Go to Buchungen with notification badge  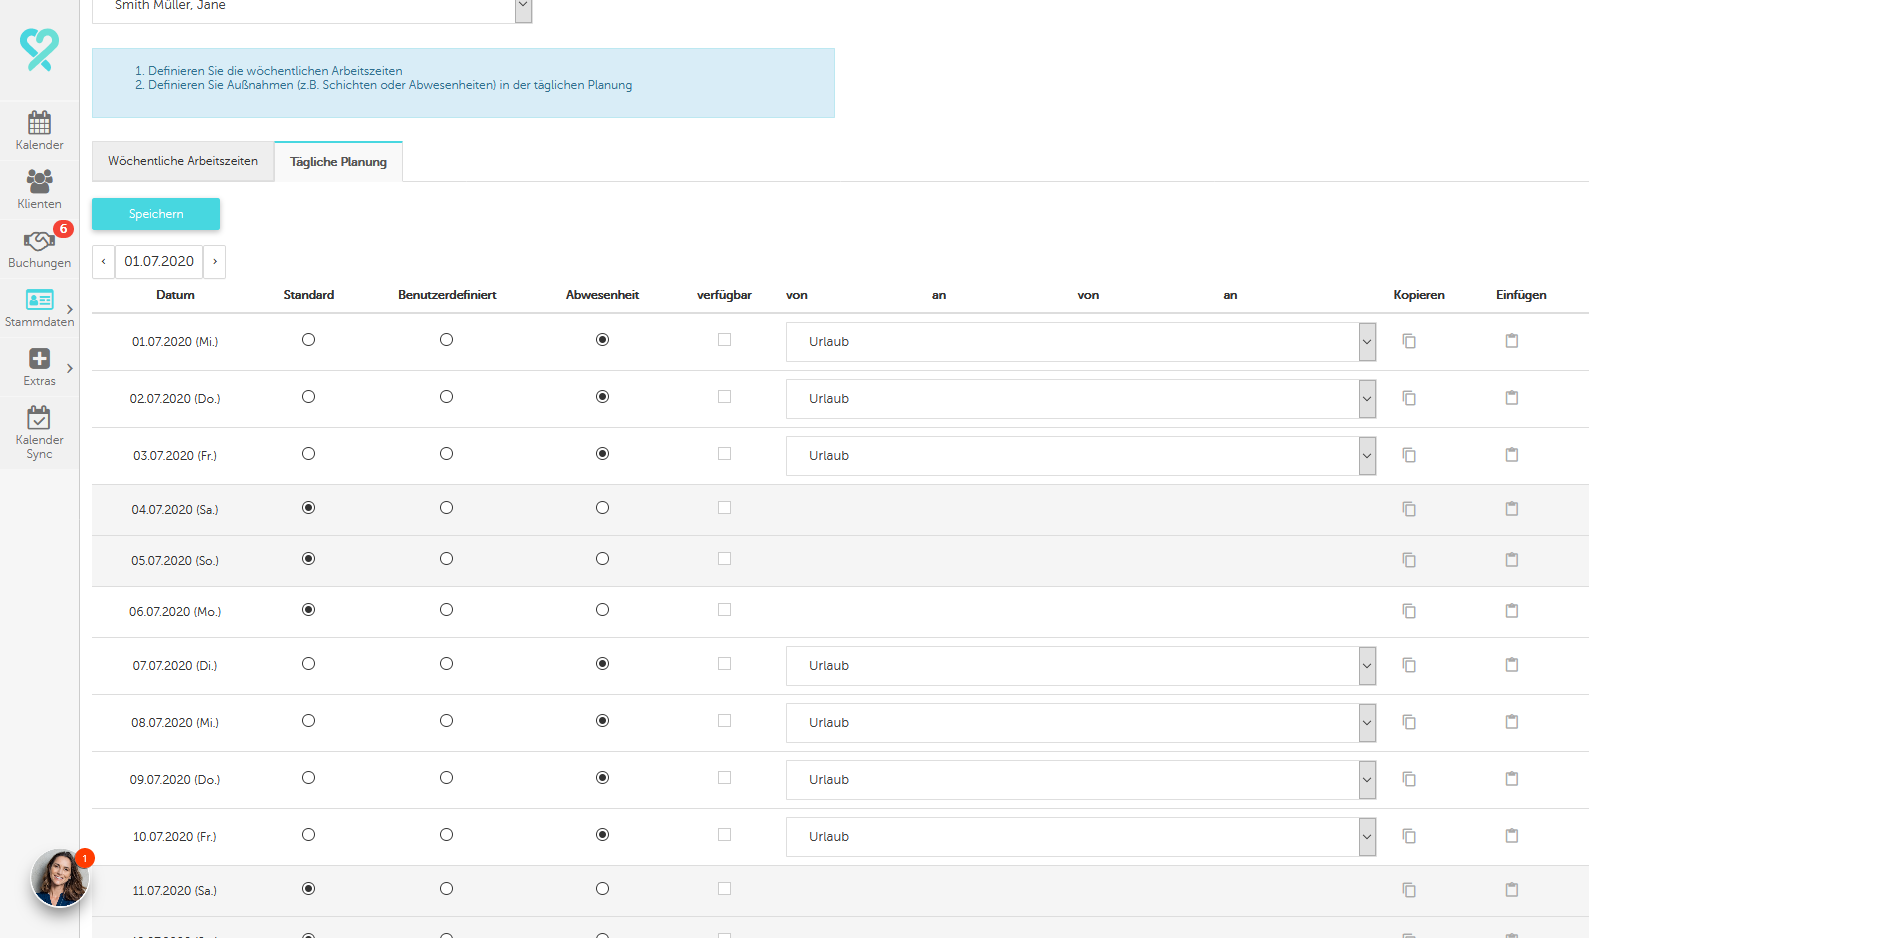[39, 248]
